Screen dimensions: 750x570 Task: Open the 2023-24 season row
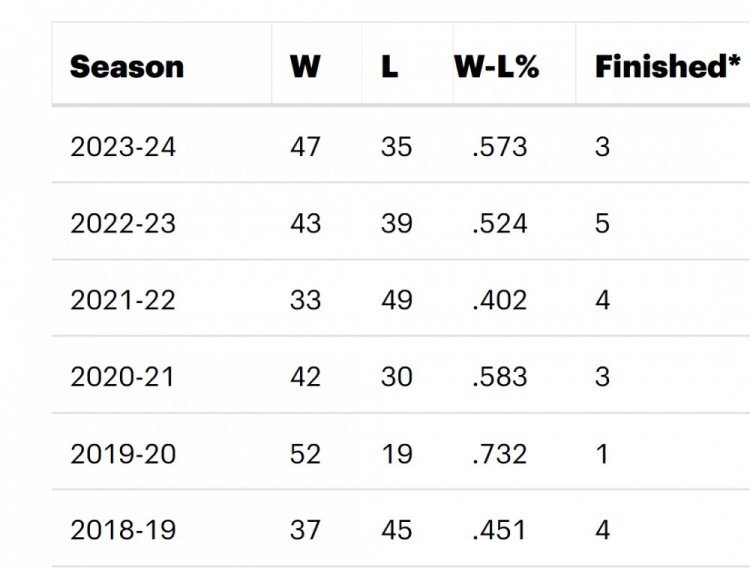pos(123,147)
